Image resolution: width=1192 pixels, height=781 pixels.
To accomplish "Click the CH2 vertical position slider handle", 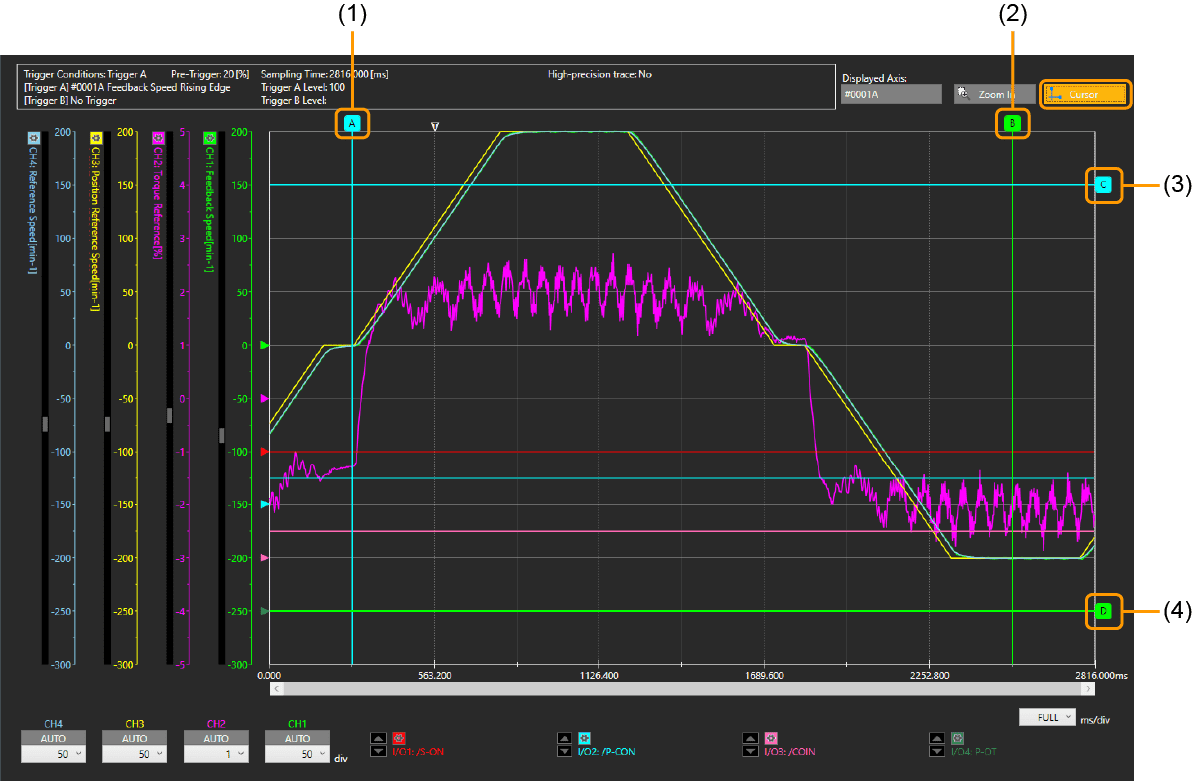I will 168,415.
